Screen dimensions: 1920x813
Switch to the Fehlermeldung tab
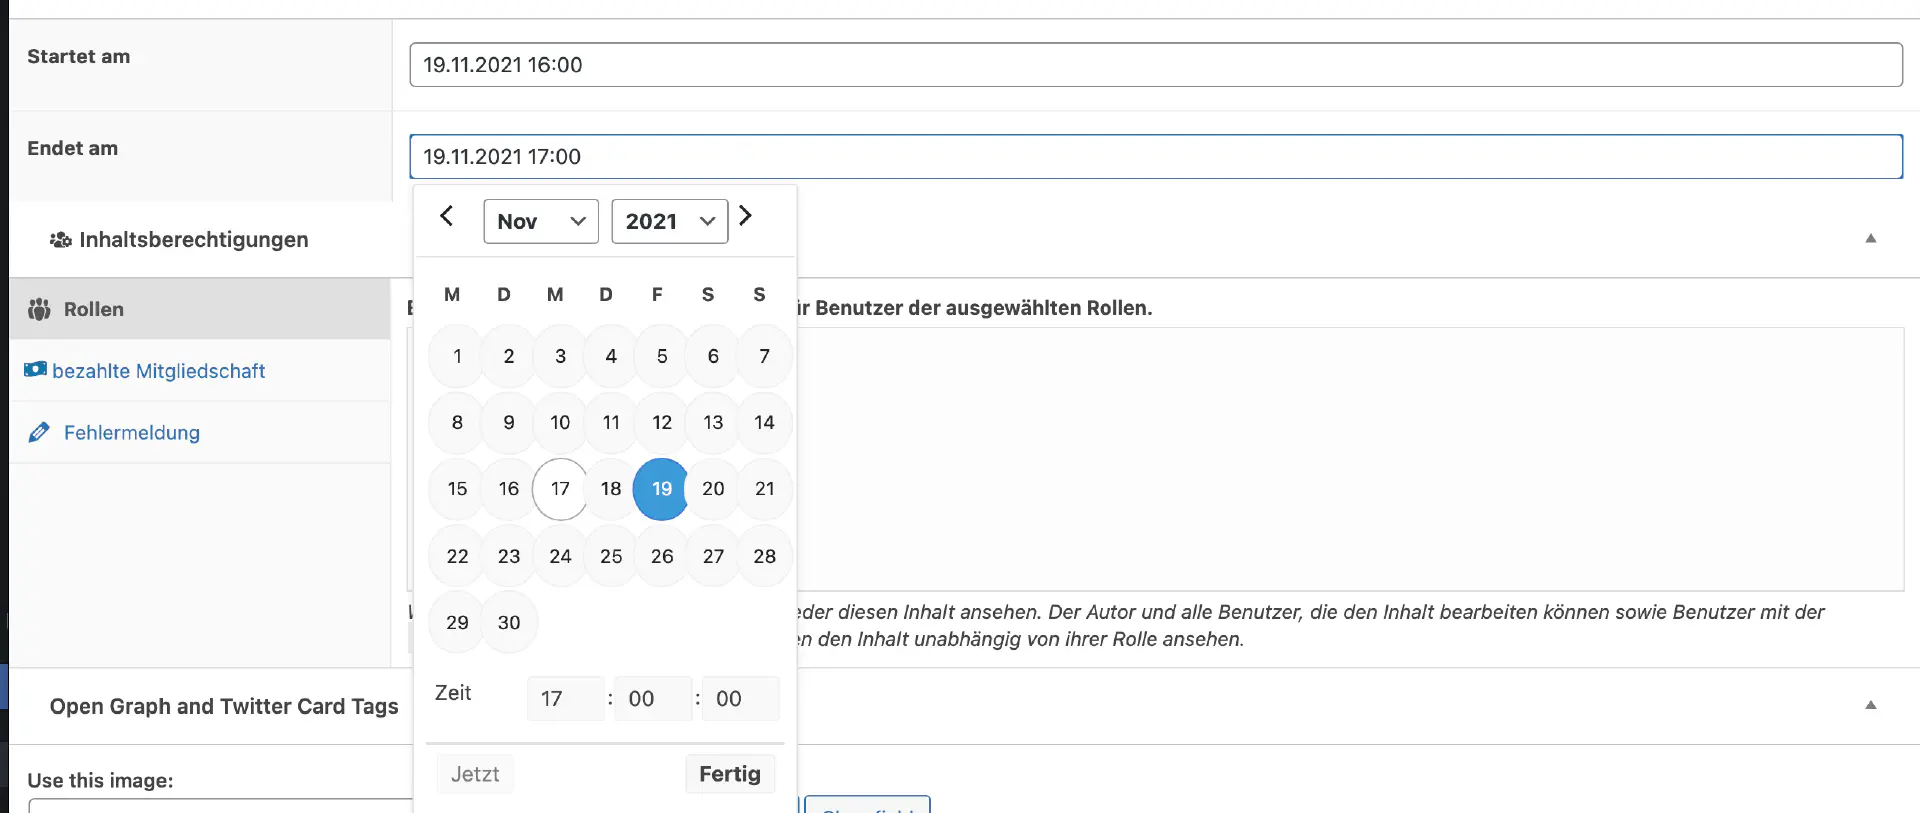[x=131, y=433]
